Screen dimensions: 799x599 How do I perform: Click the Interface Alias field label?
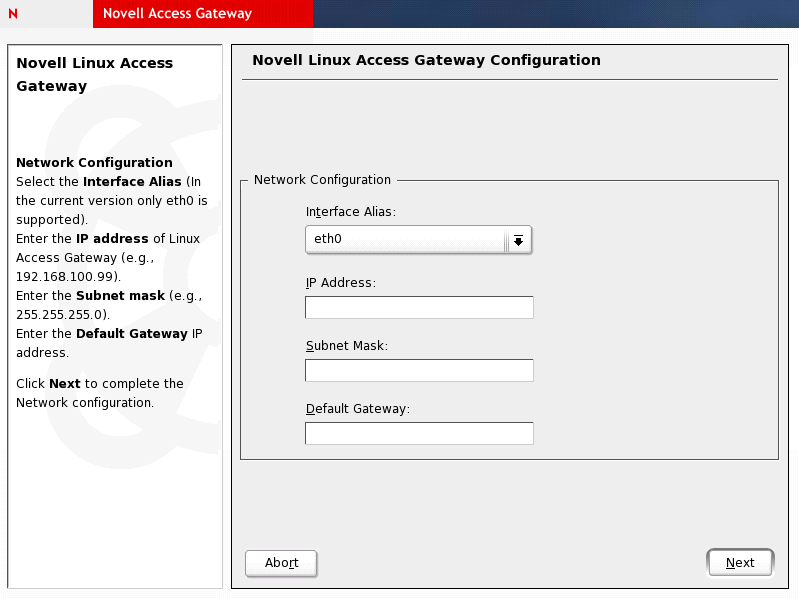pos(350,212)
